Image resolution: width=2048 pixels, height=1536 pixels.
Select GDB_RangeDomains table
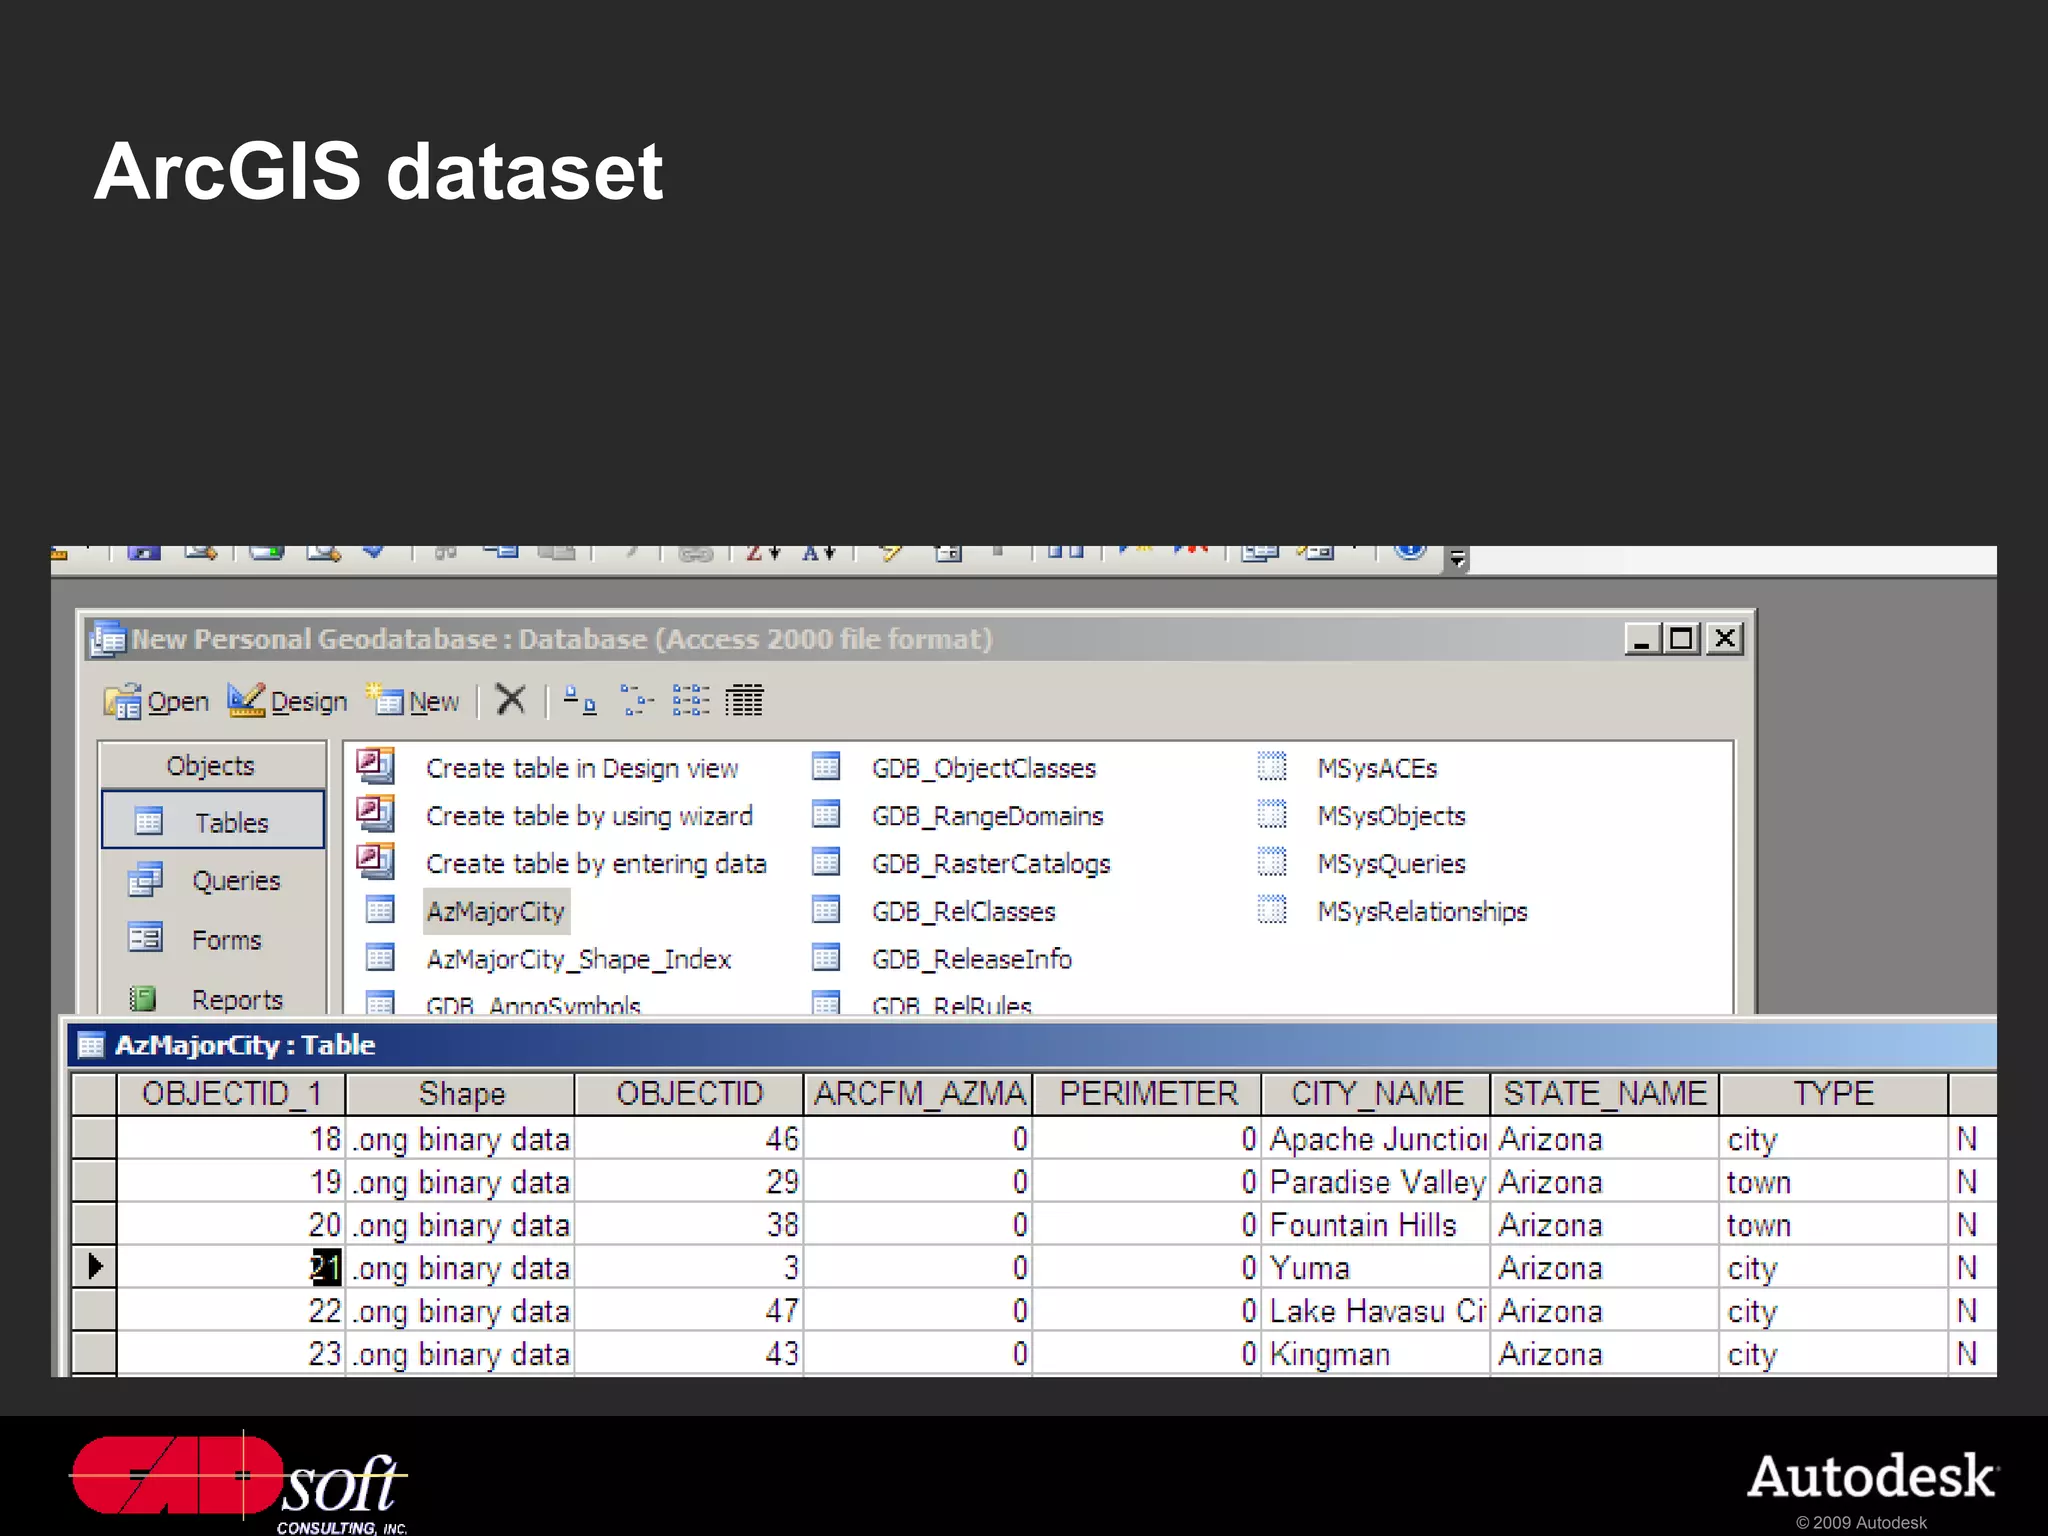pyautogui.click(x=988, y=816)
